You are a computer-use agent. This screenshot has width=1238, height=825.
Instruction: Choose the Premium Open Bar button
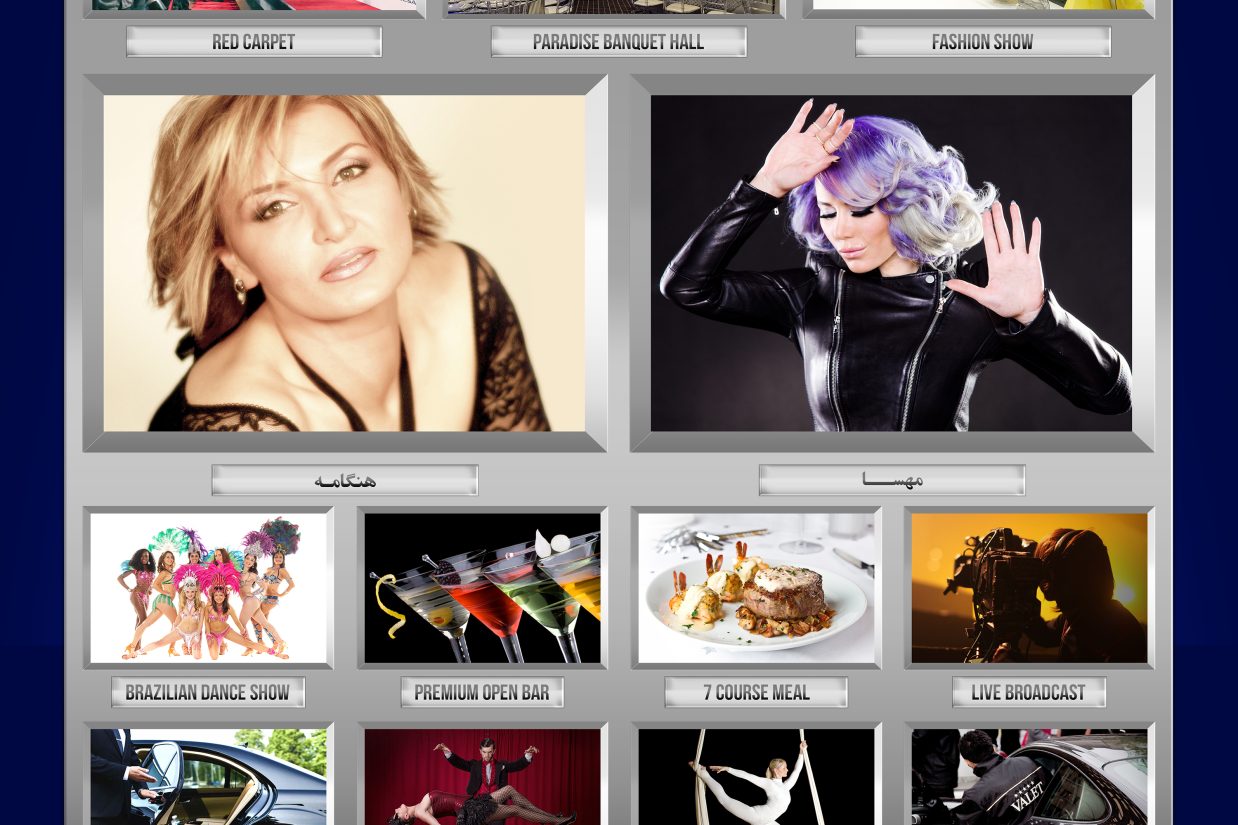[482, 692]
